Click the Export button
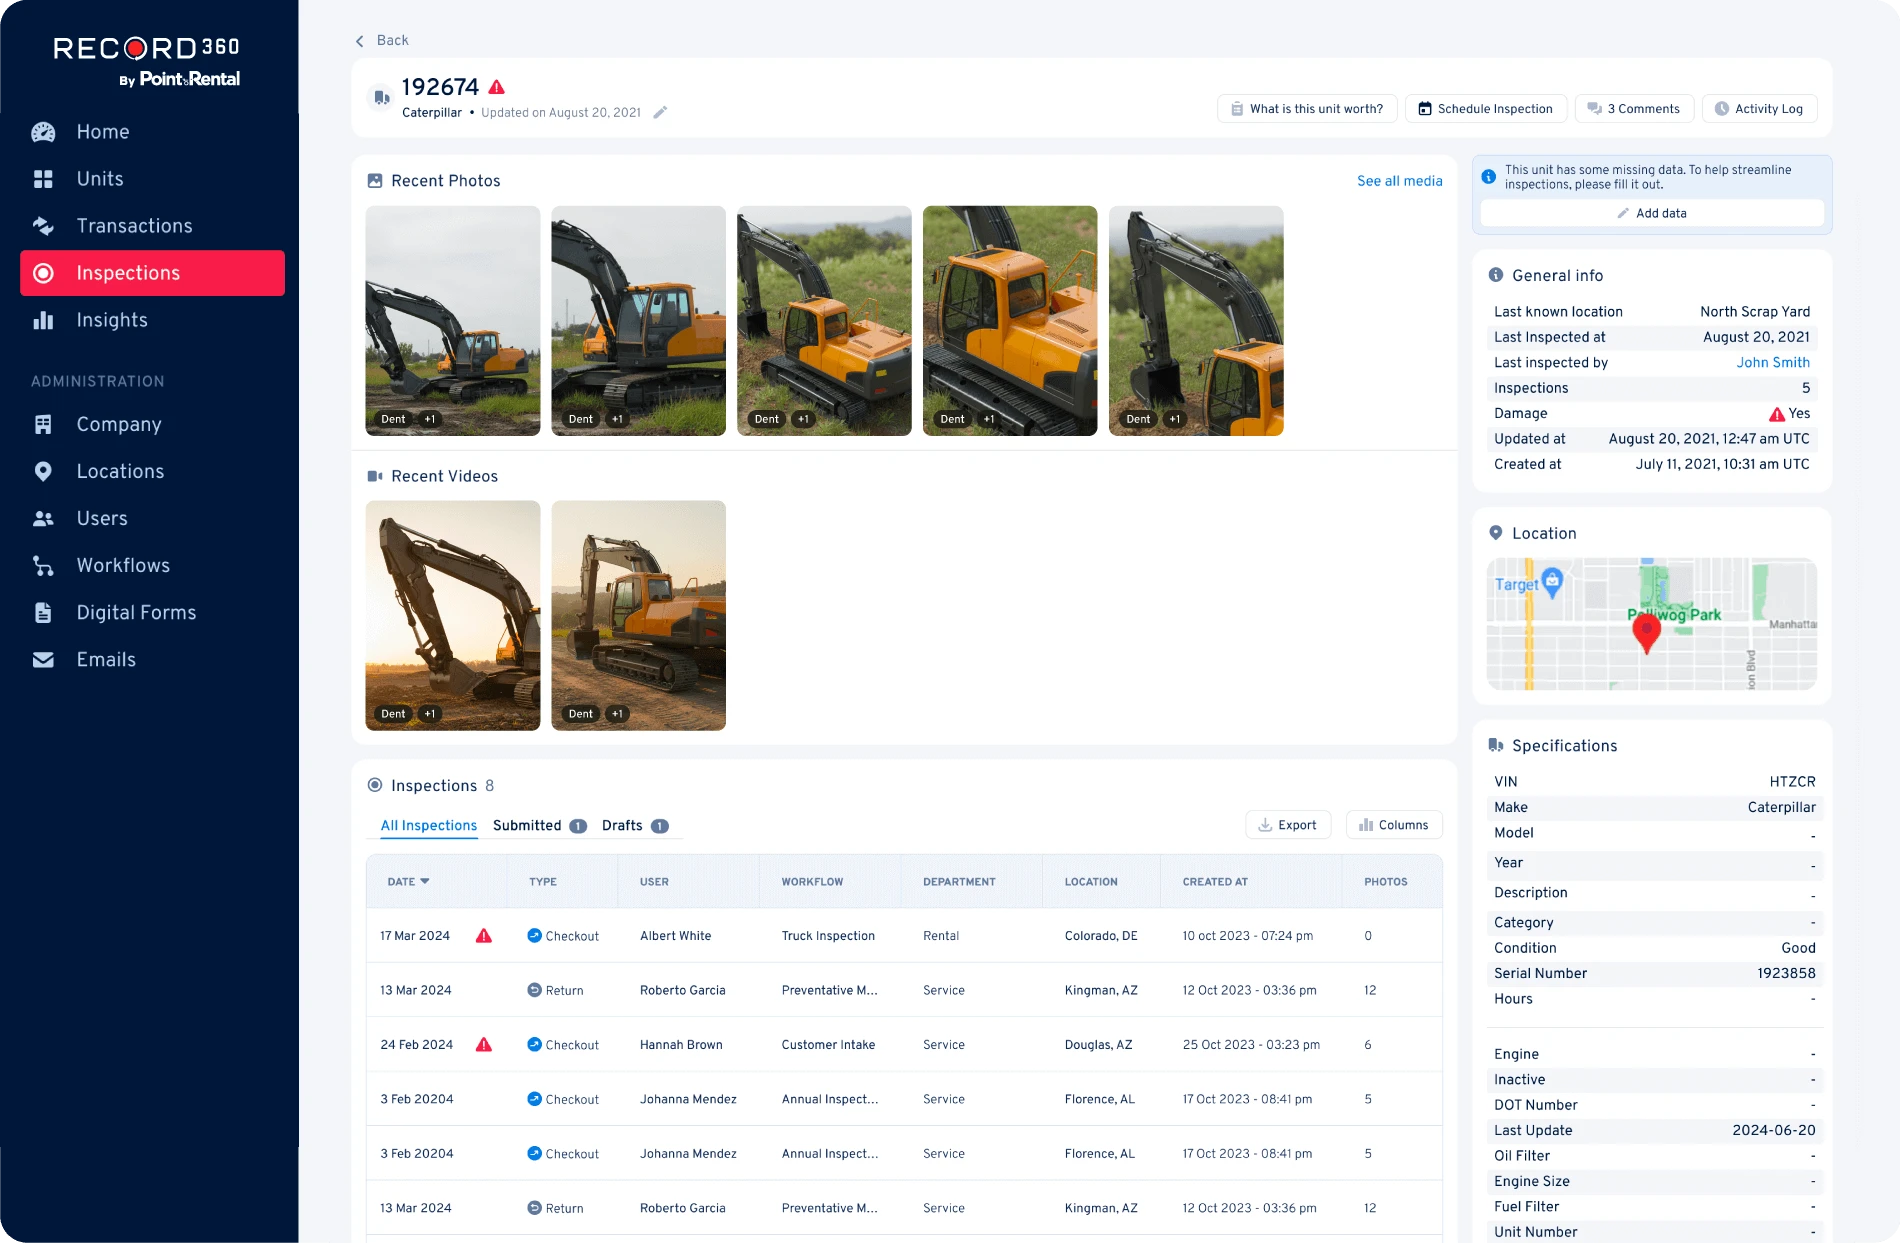Image resolution: width=1900 pixels, height=1243 pixels. tap(1287, 825)
